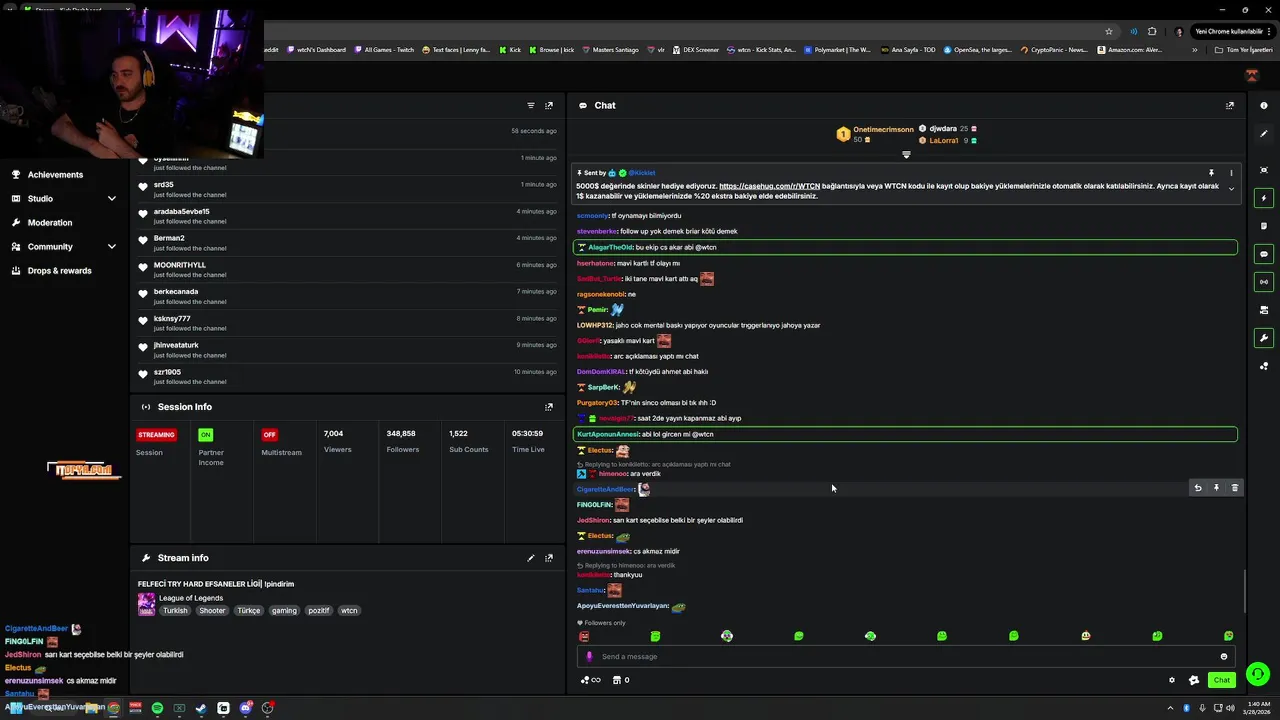1280x720 pixels.
Task: Open the green support headset bubble
Action: tap(1258, 674)
